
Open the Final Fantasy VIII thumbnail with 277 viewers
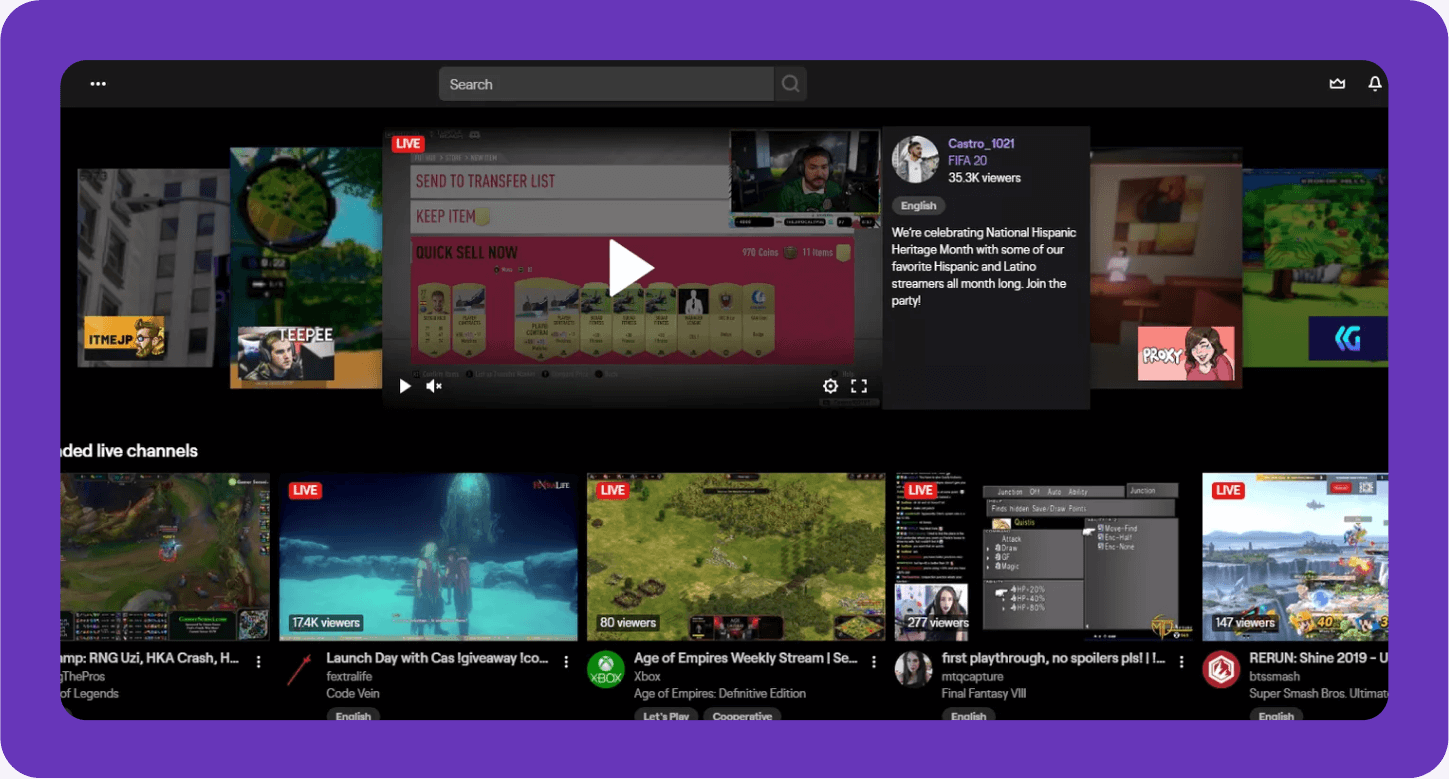(x=1043, y=557)
